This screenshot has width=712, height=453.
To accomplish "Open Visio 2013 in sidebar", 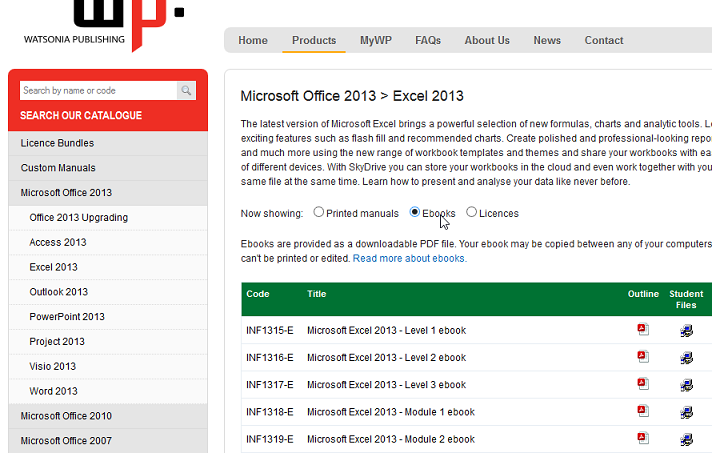I will click(x=108, y=366).
